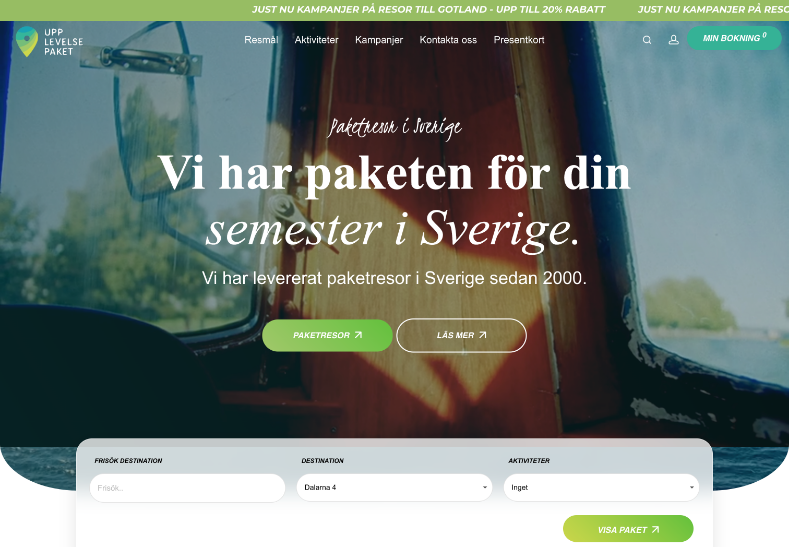Viewport: 789px width, 547px height.
Task: Click the Min bokning button
Action: pos(734,38)
